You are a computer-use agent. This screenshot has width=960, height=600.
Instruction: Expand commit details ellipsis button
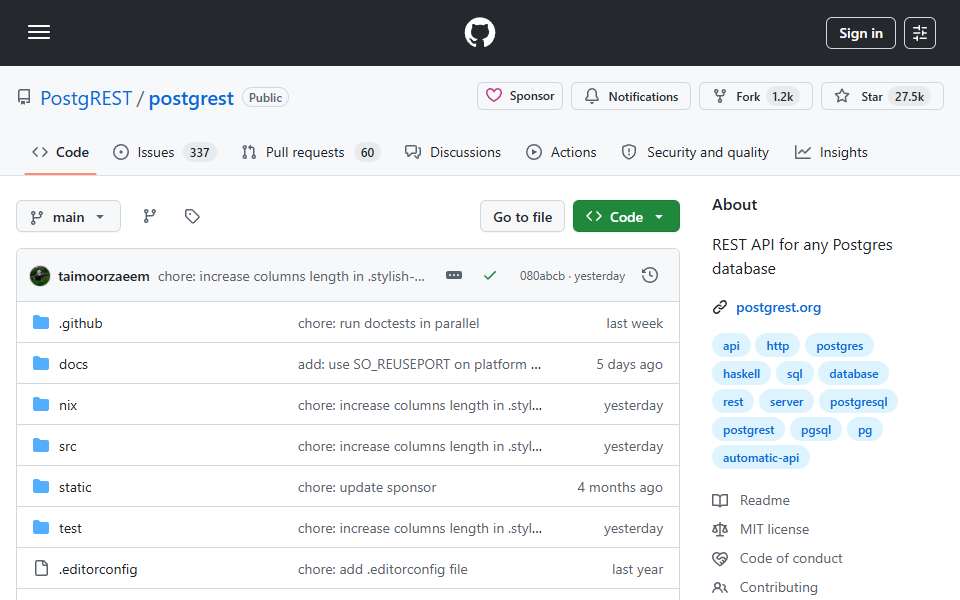point(454,276)
